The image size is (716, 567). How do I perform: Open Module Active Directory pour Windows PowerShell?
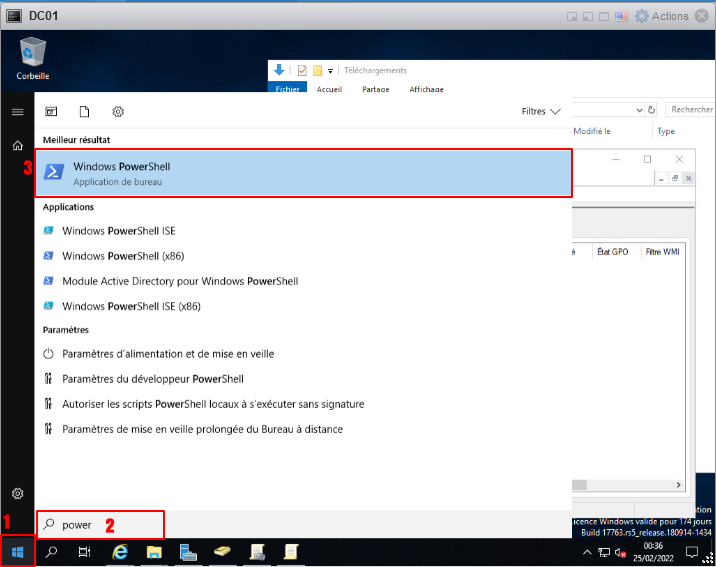click(x=180, y=281)
